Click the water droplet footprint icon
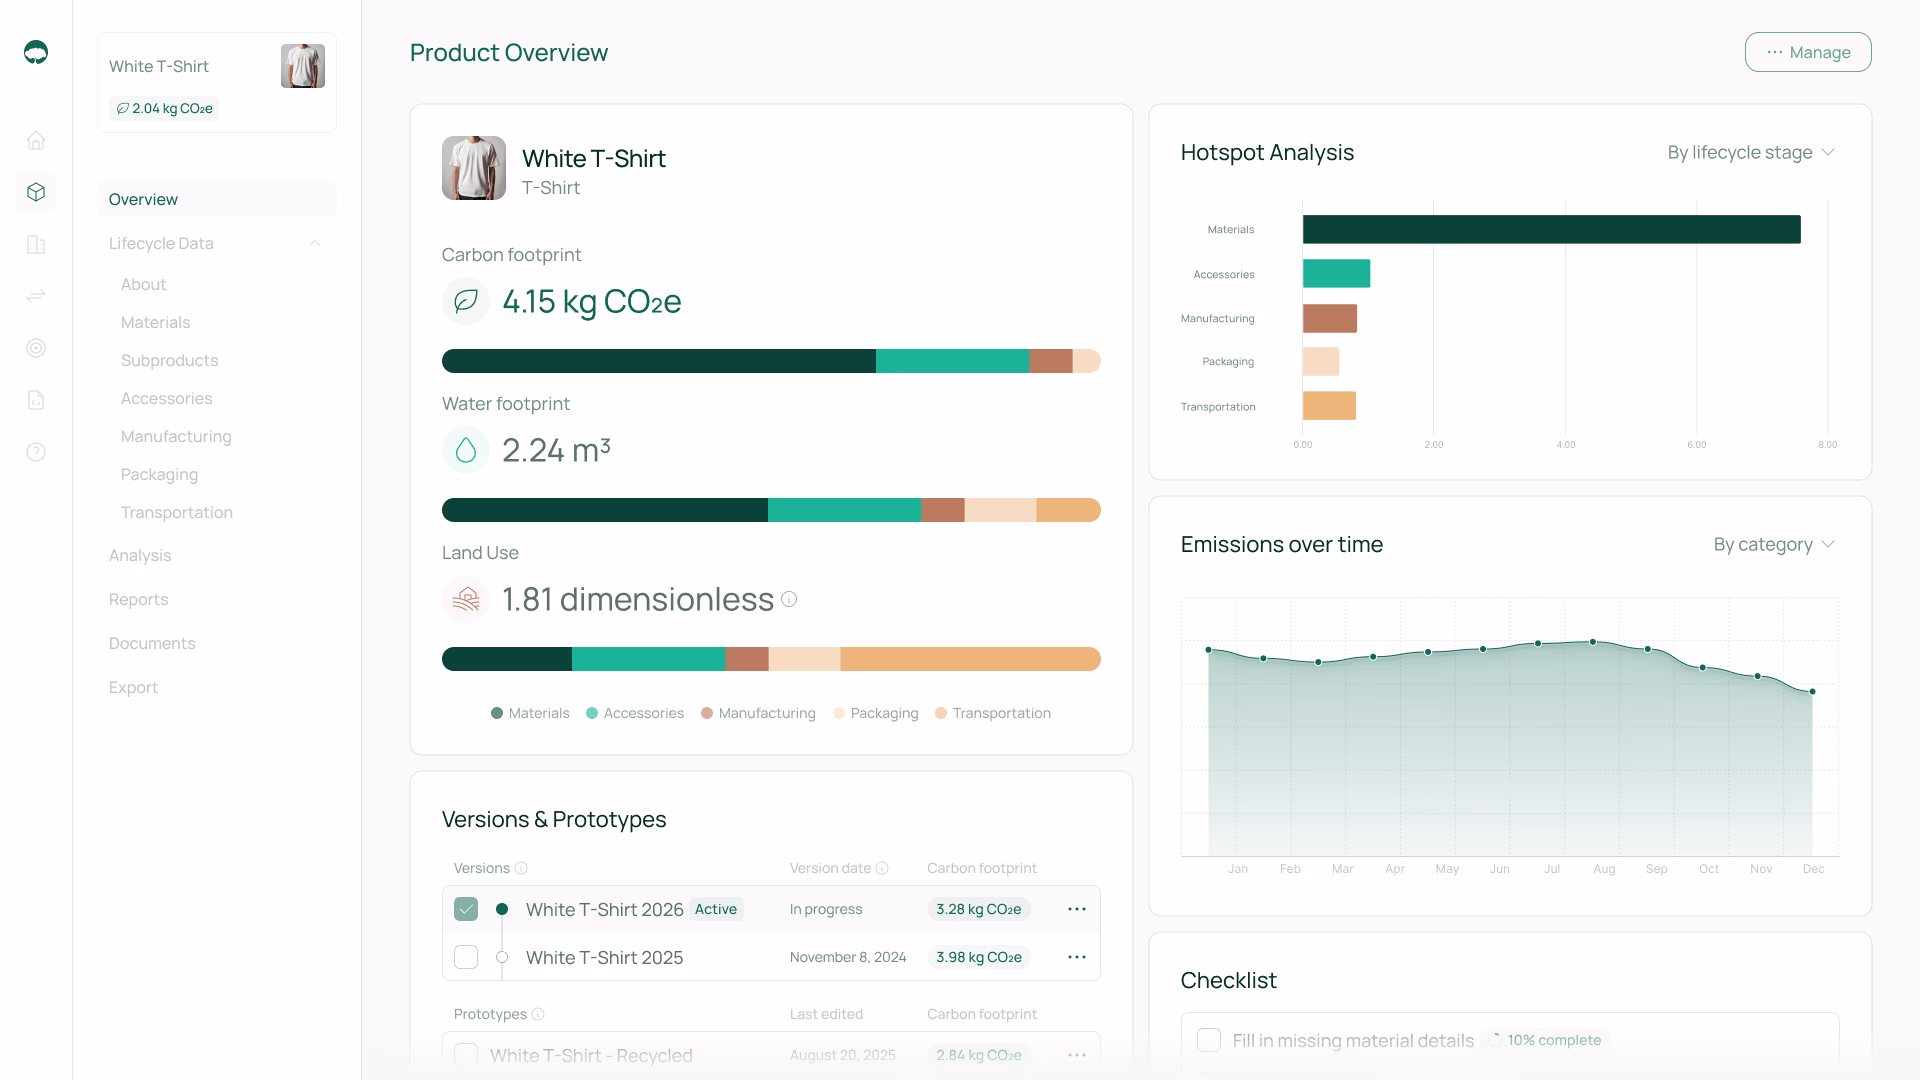 pyautogui.click(x=466, y=450)
